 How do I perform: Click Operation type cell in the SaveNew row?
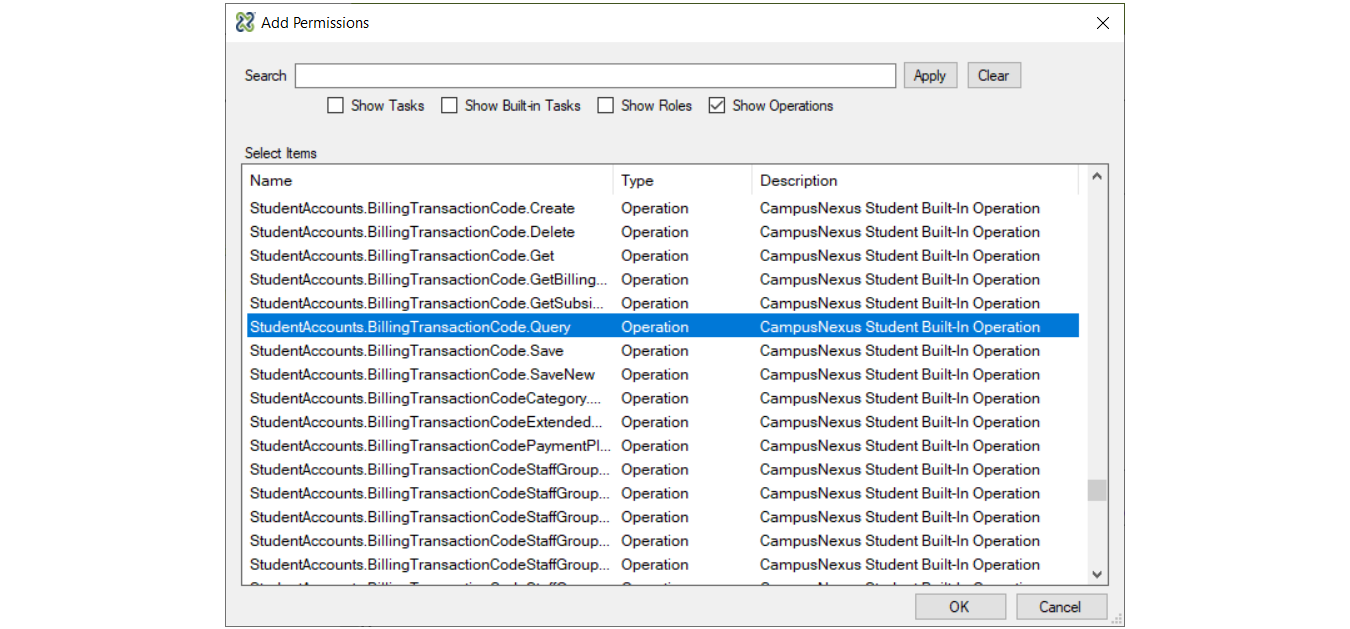(x=655, y=374)
